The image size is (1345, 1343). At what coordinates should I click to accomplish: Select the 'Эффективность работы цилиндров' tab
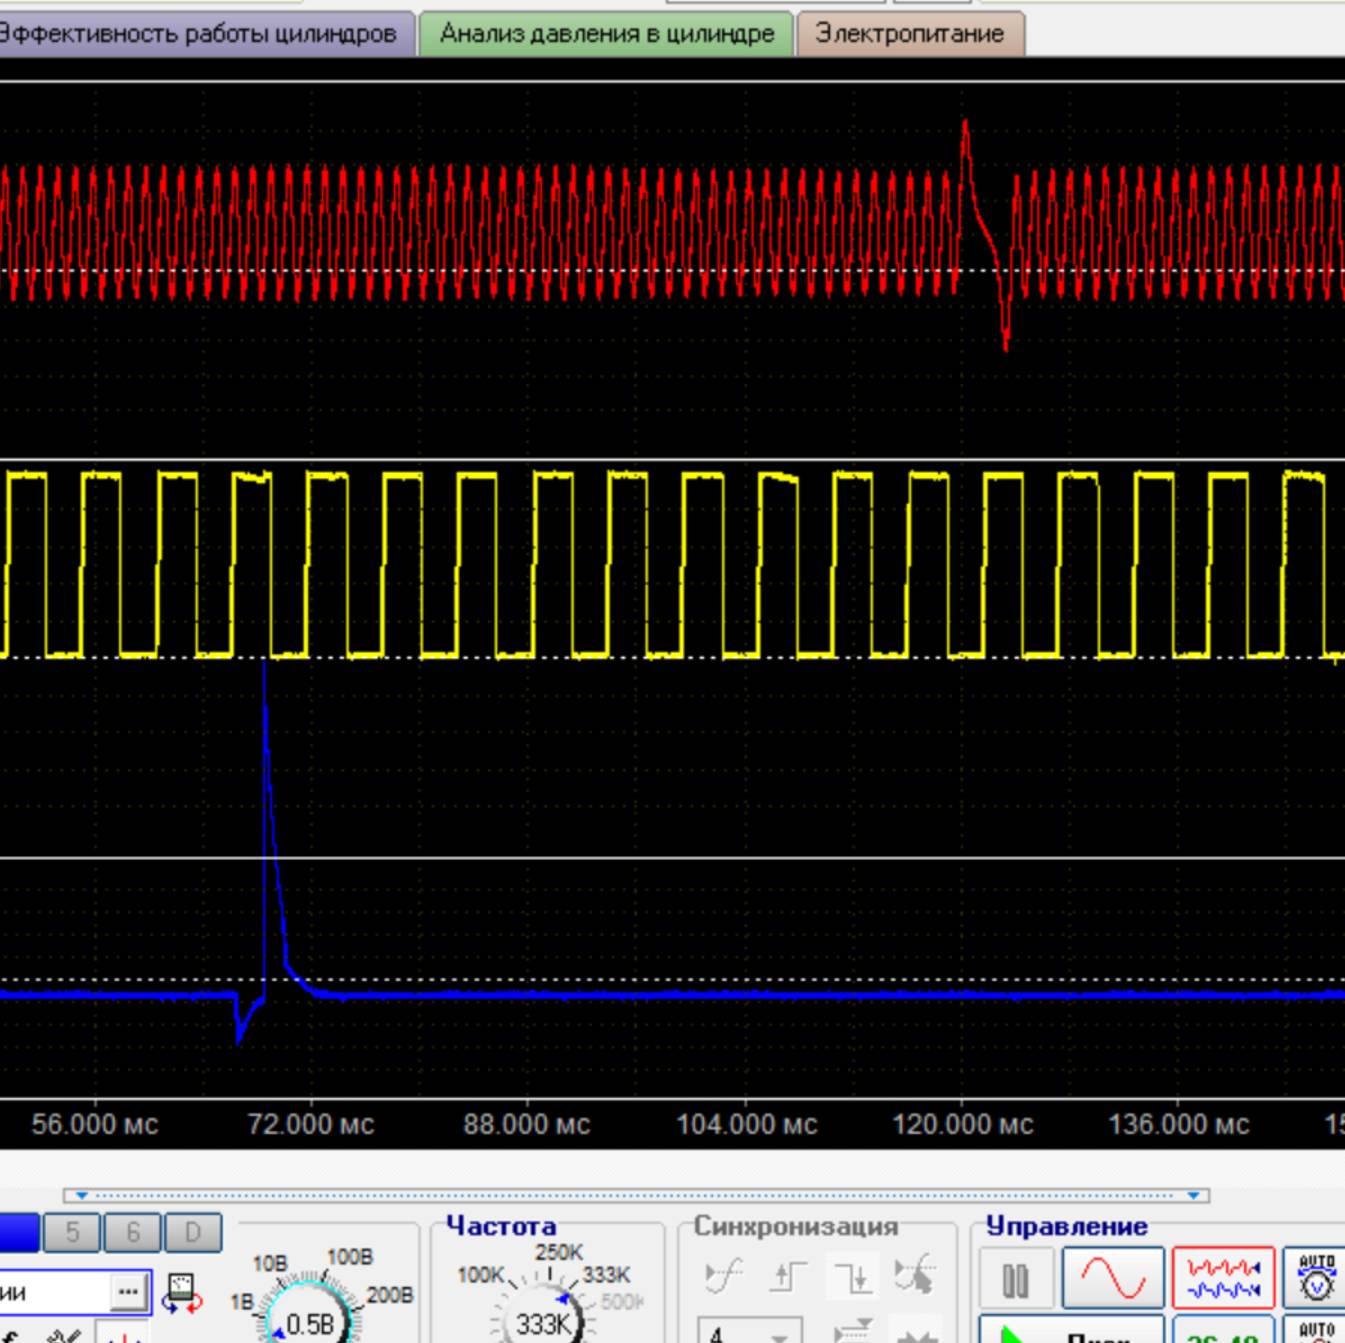click(x=200, y=34)
